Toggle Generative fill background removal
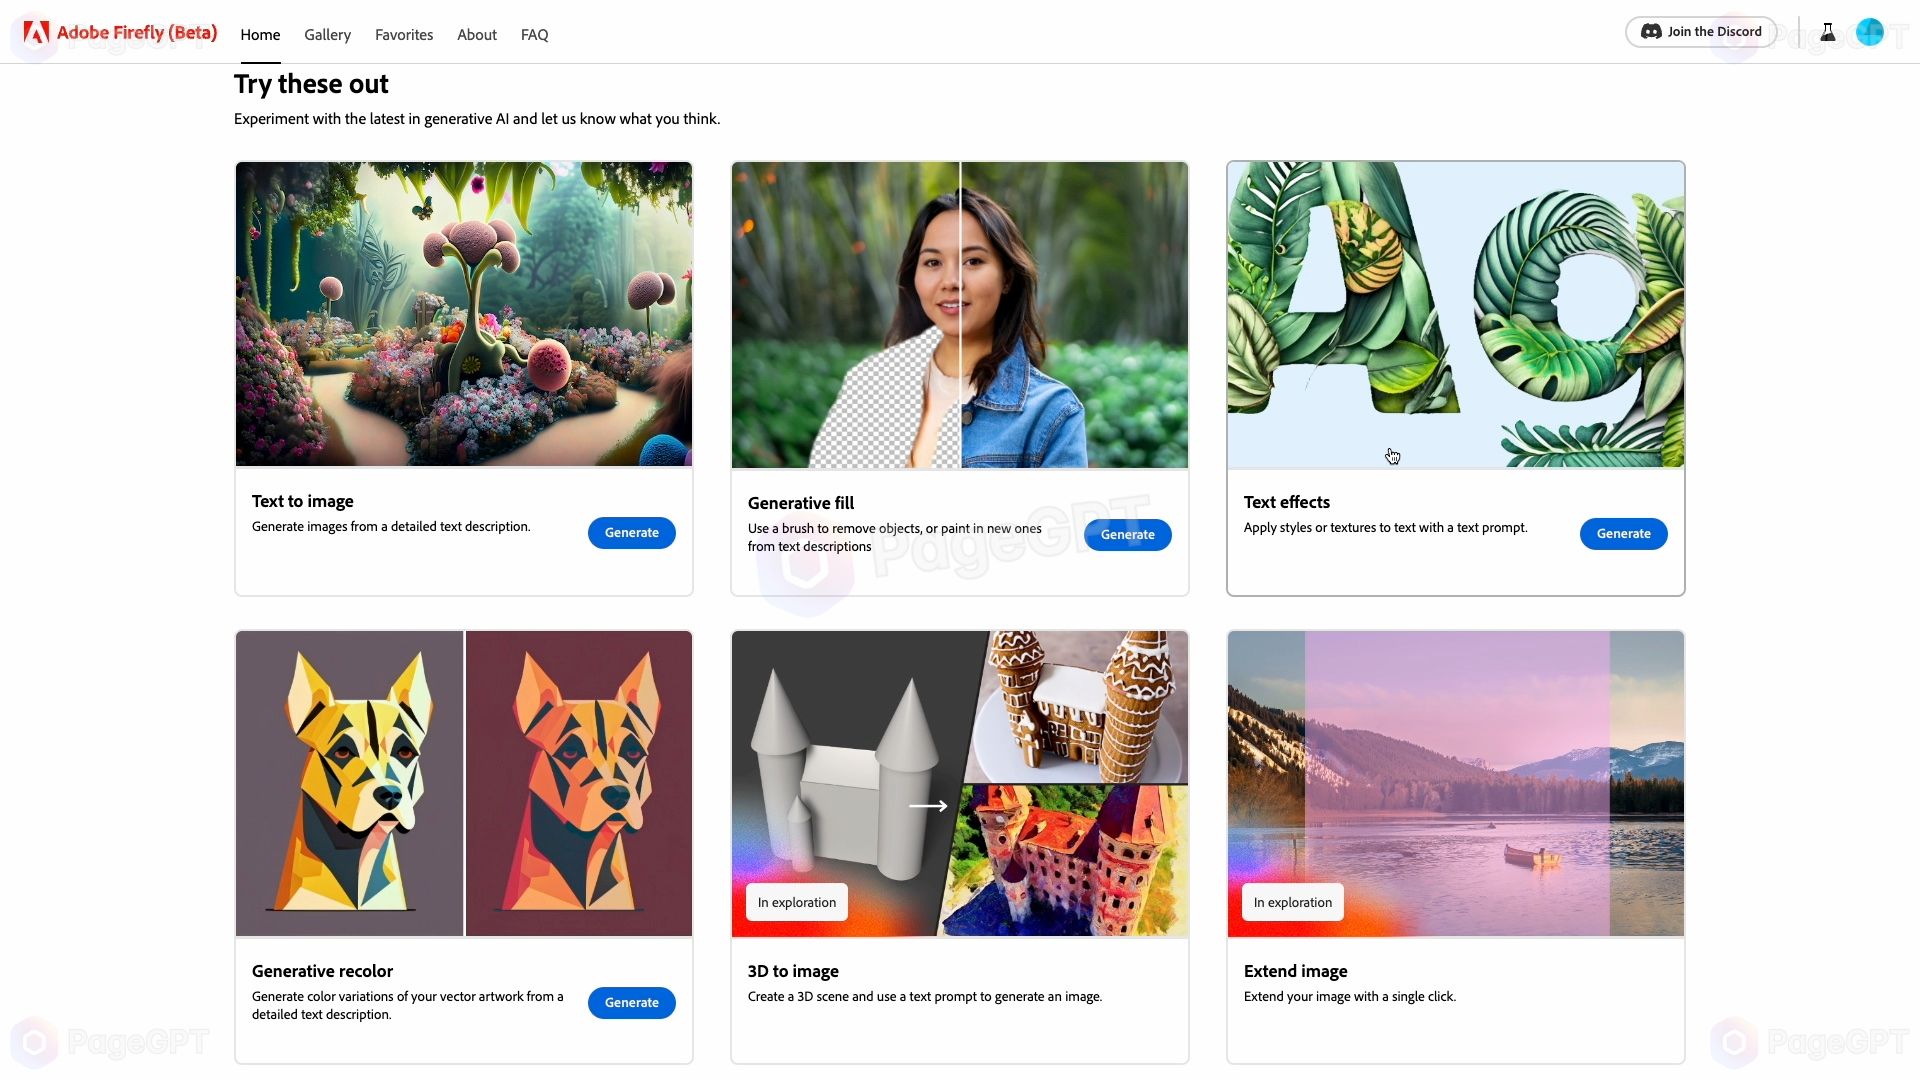1920x1080 pixels. coord(959,313)
